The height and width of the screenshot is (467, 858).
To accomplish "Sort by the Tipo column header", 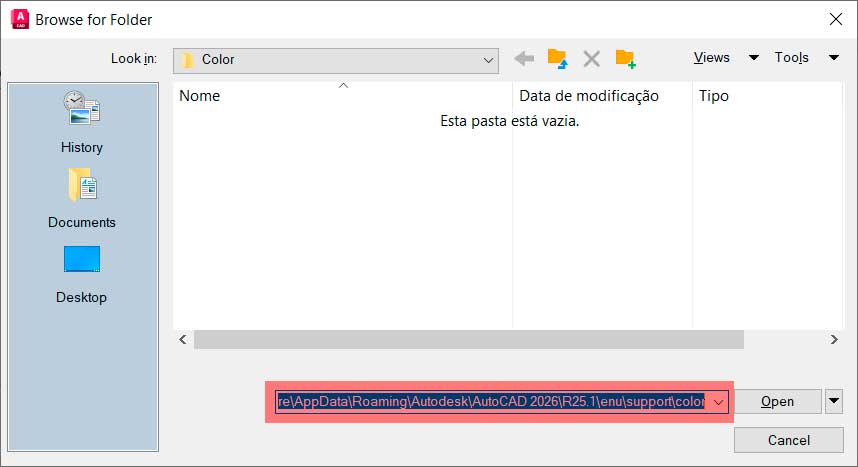I will click(767, 96).
